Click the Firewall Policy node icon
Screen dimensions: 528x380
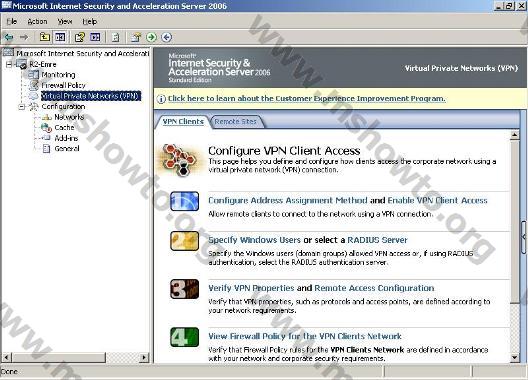(x=33, y=85)
